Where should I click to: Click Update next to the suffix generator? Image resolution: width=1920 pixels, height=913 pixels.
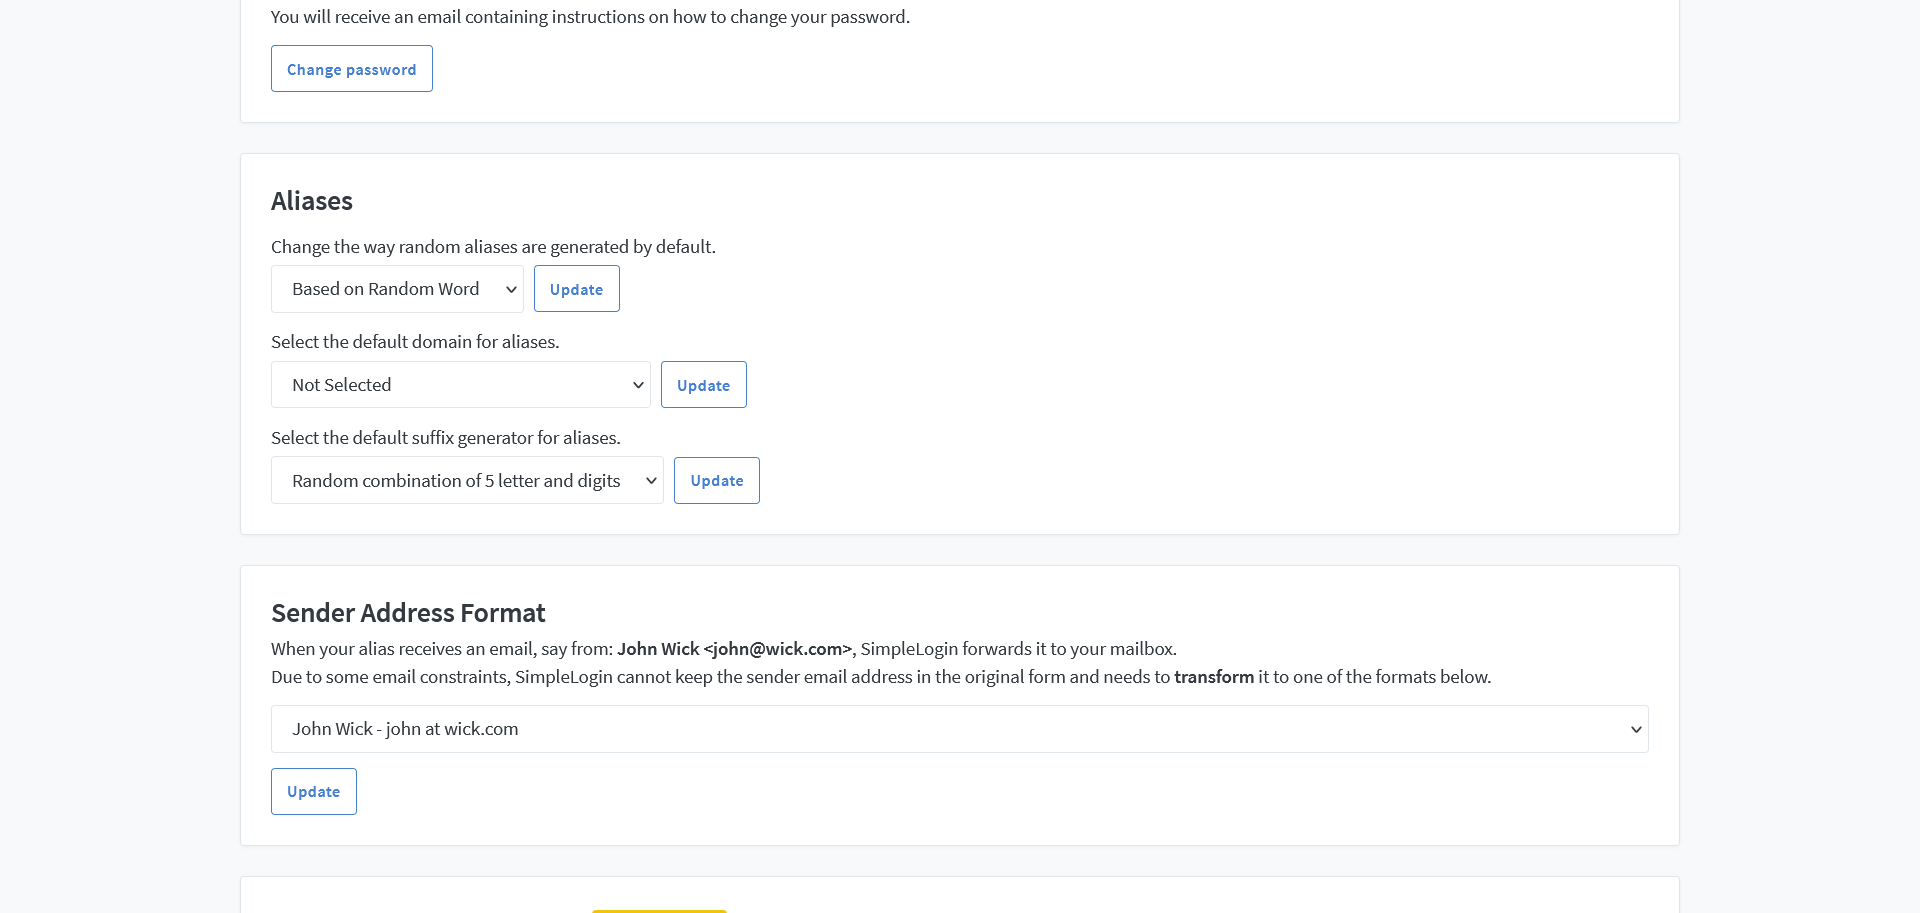716,481
